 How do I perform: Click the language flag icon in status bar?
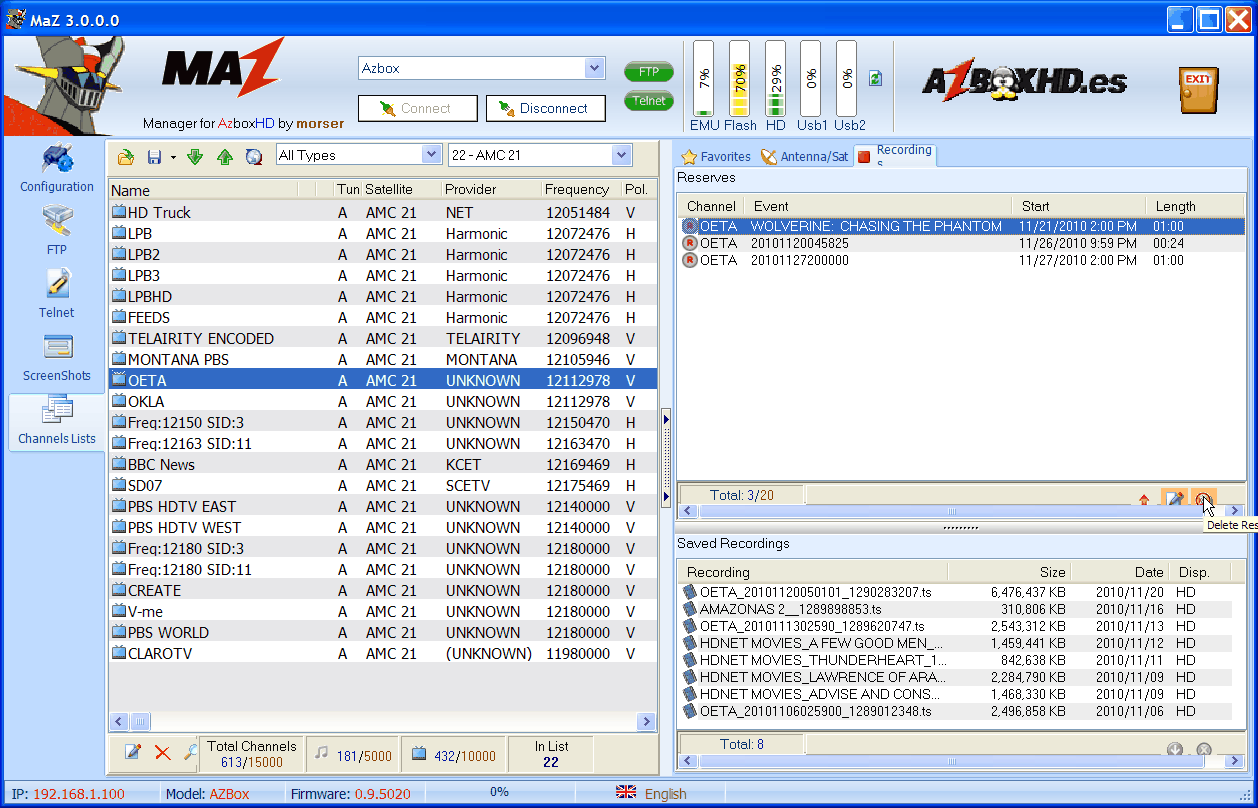point(626,793)
